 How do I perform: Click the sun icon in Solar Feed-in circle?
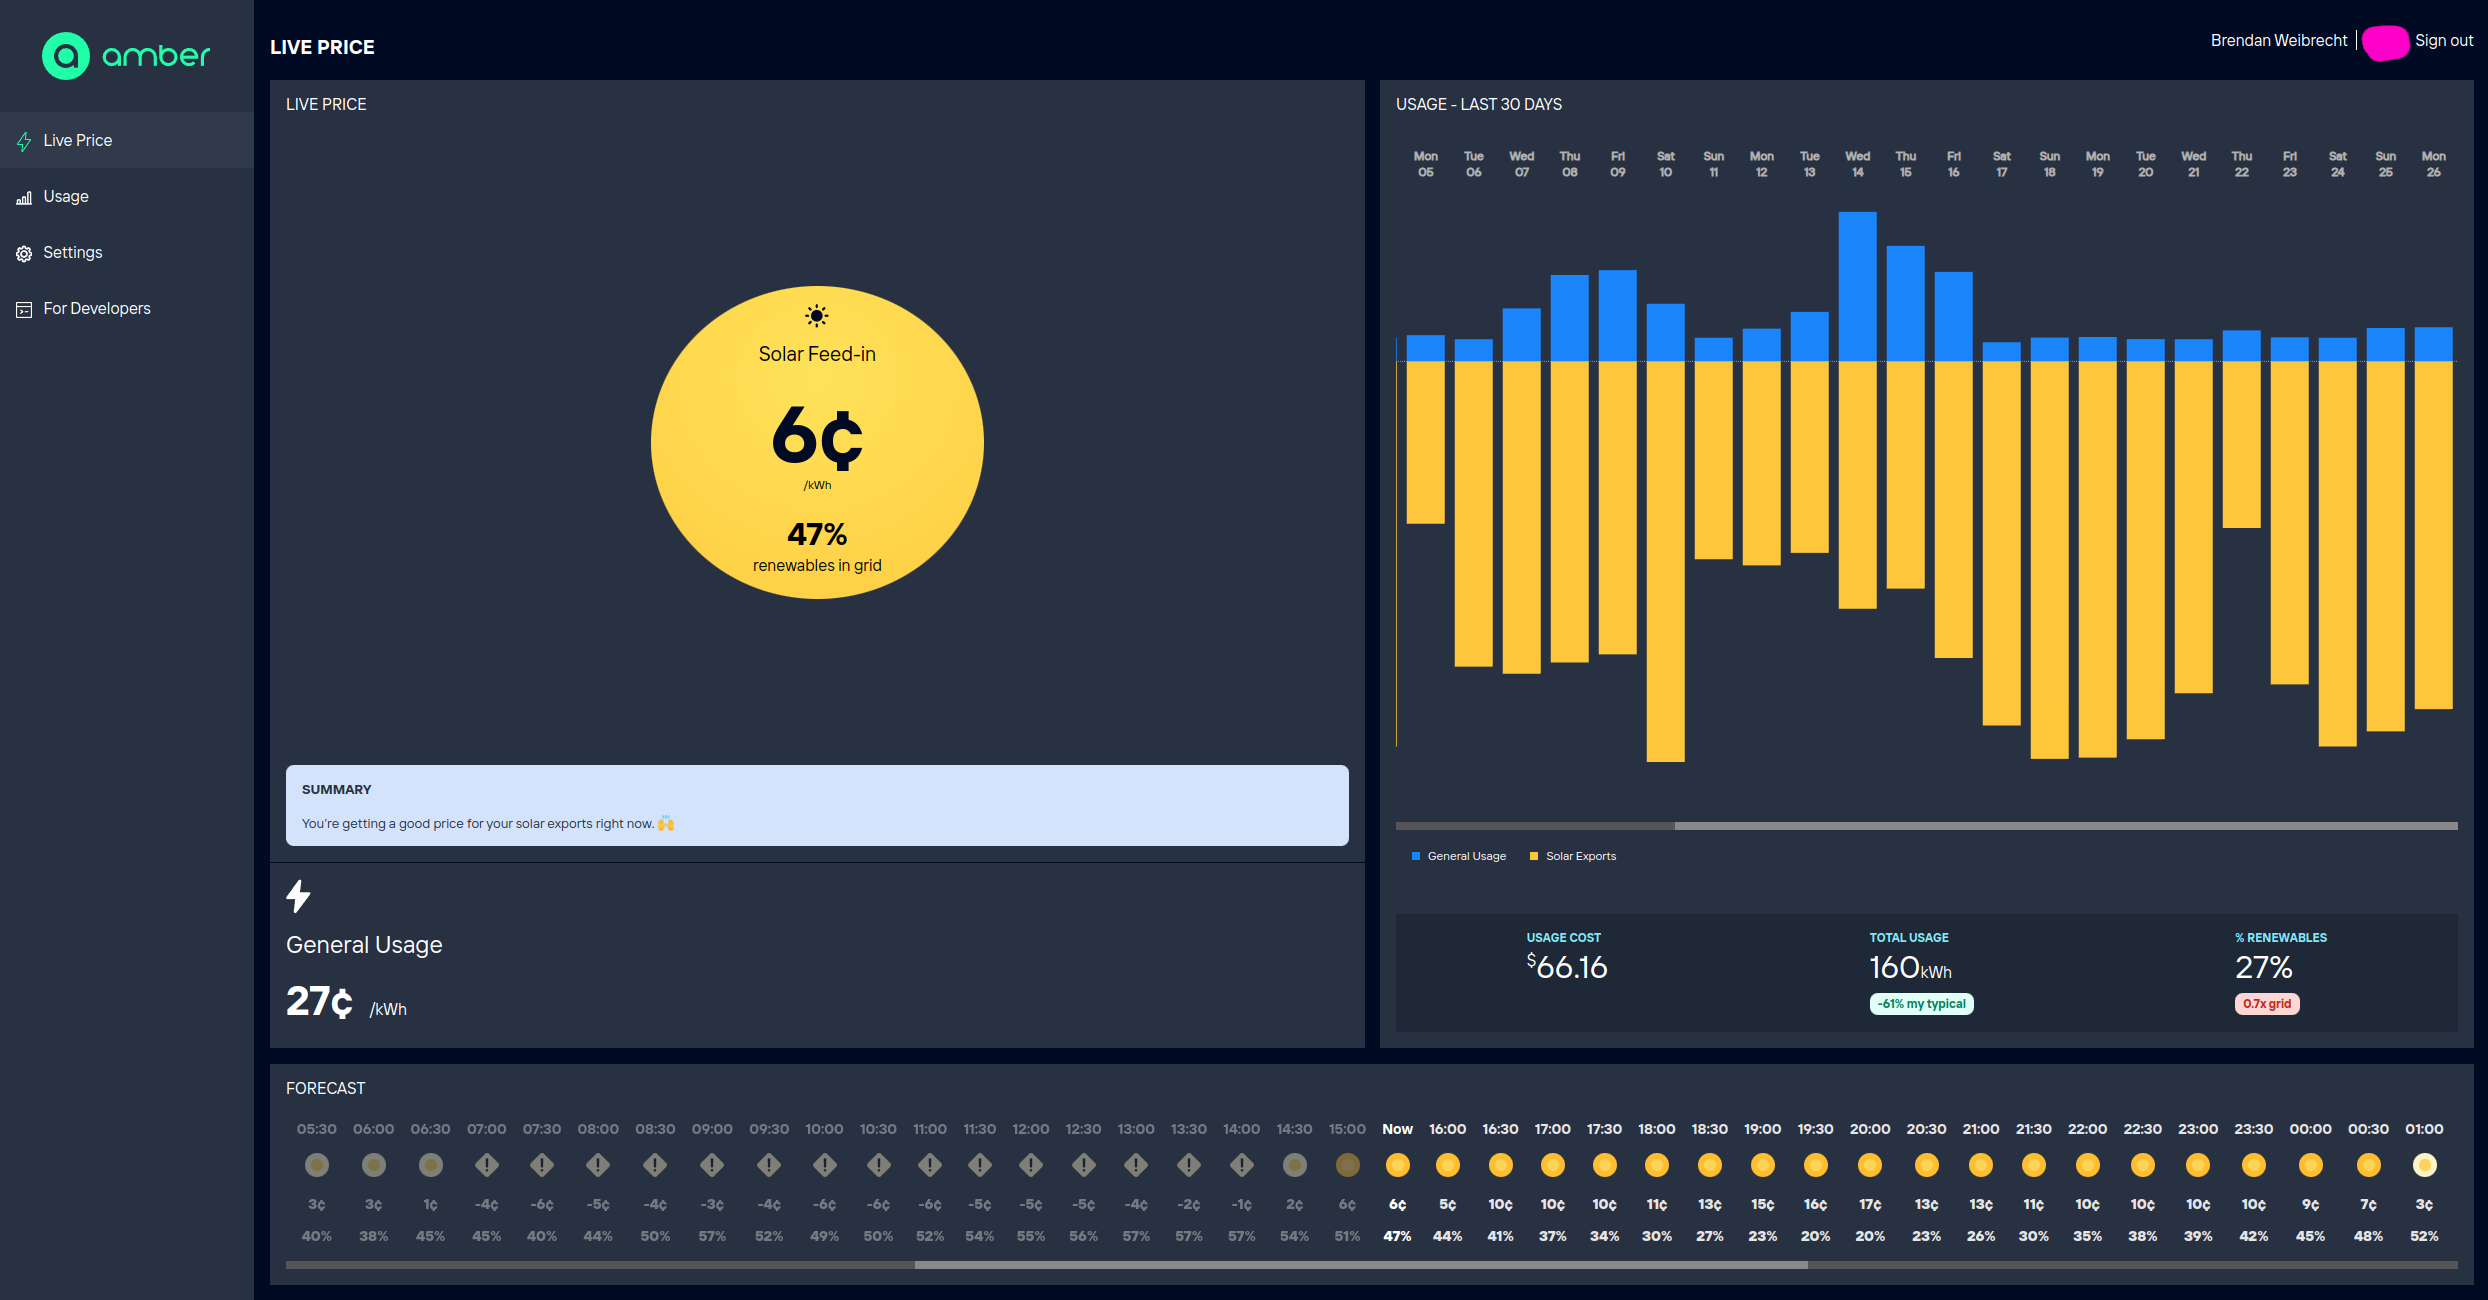pyautogui.click(x=817, y=316)
